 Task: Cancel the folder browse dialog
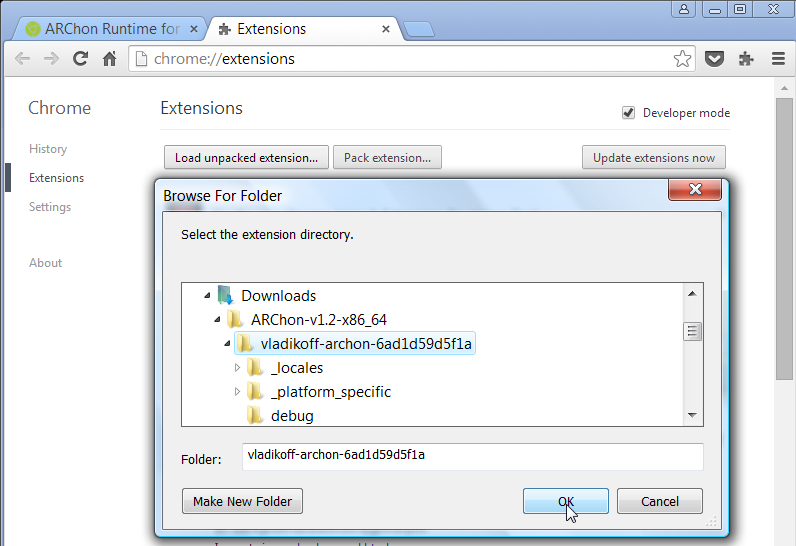click(x=659, y=501)
